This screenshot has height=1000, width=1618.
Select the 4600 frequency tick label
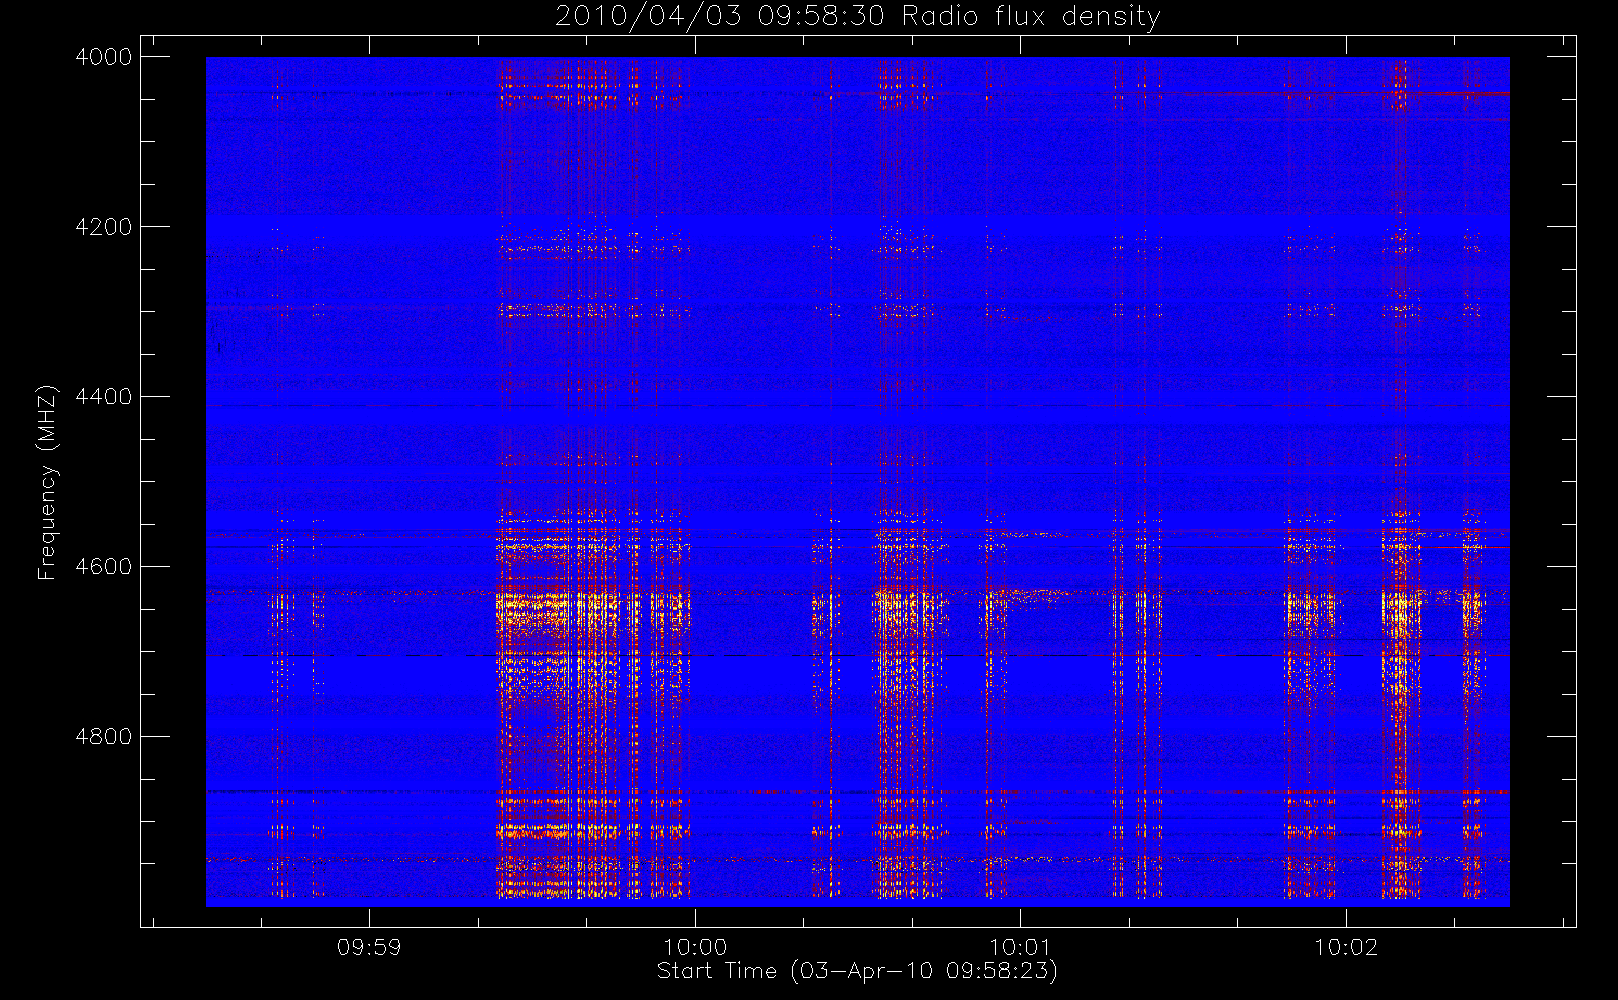104,567
